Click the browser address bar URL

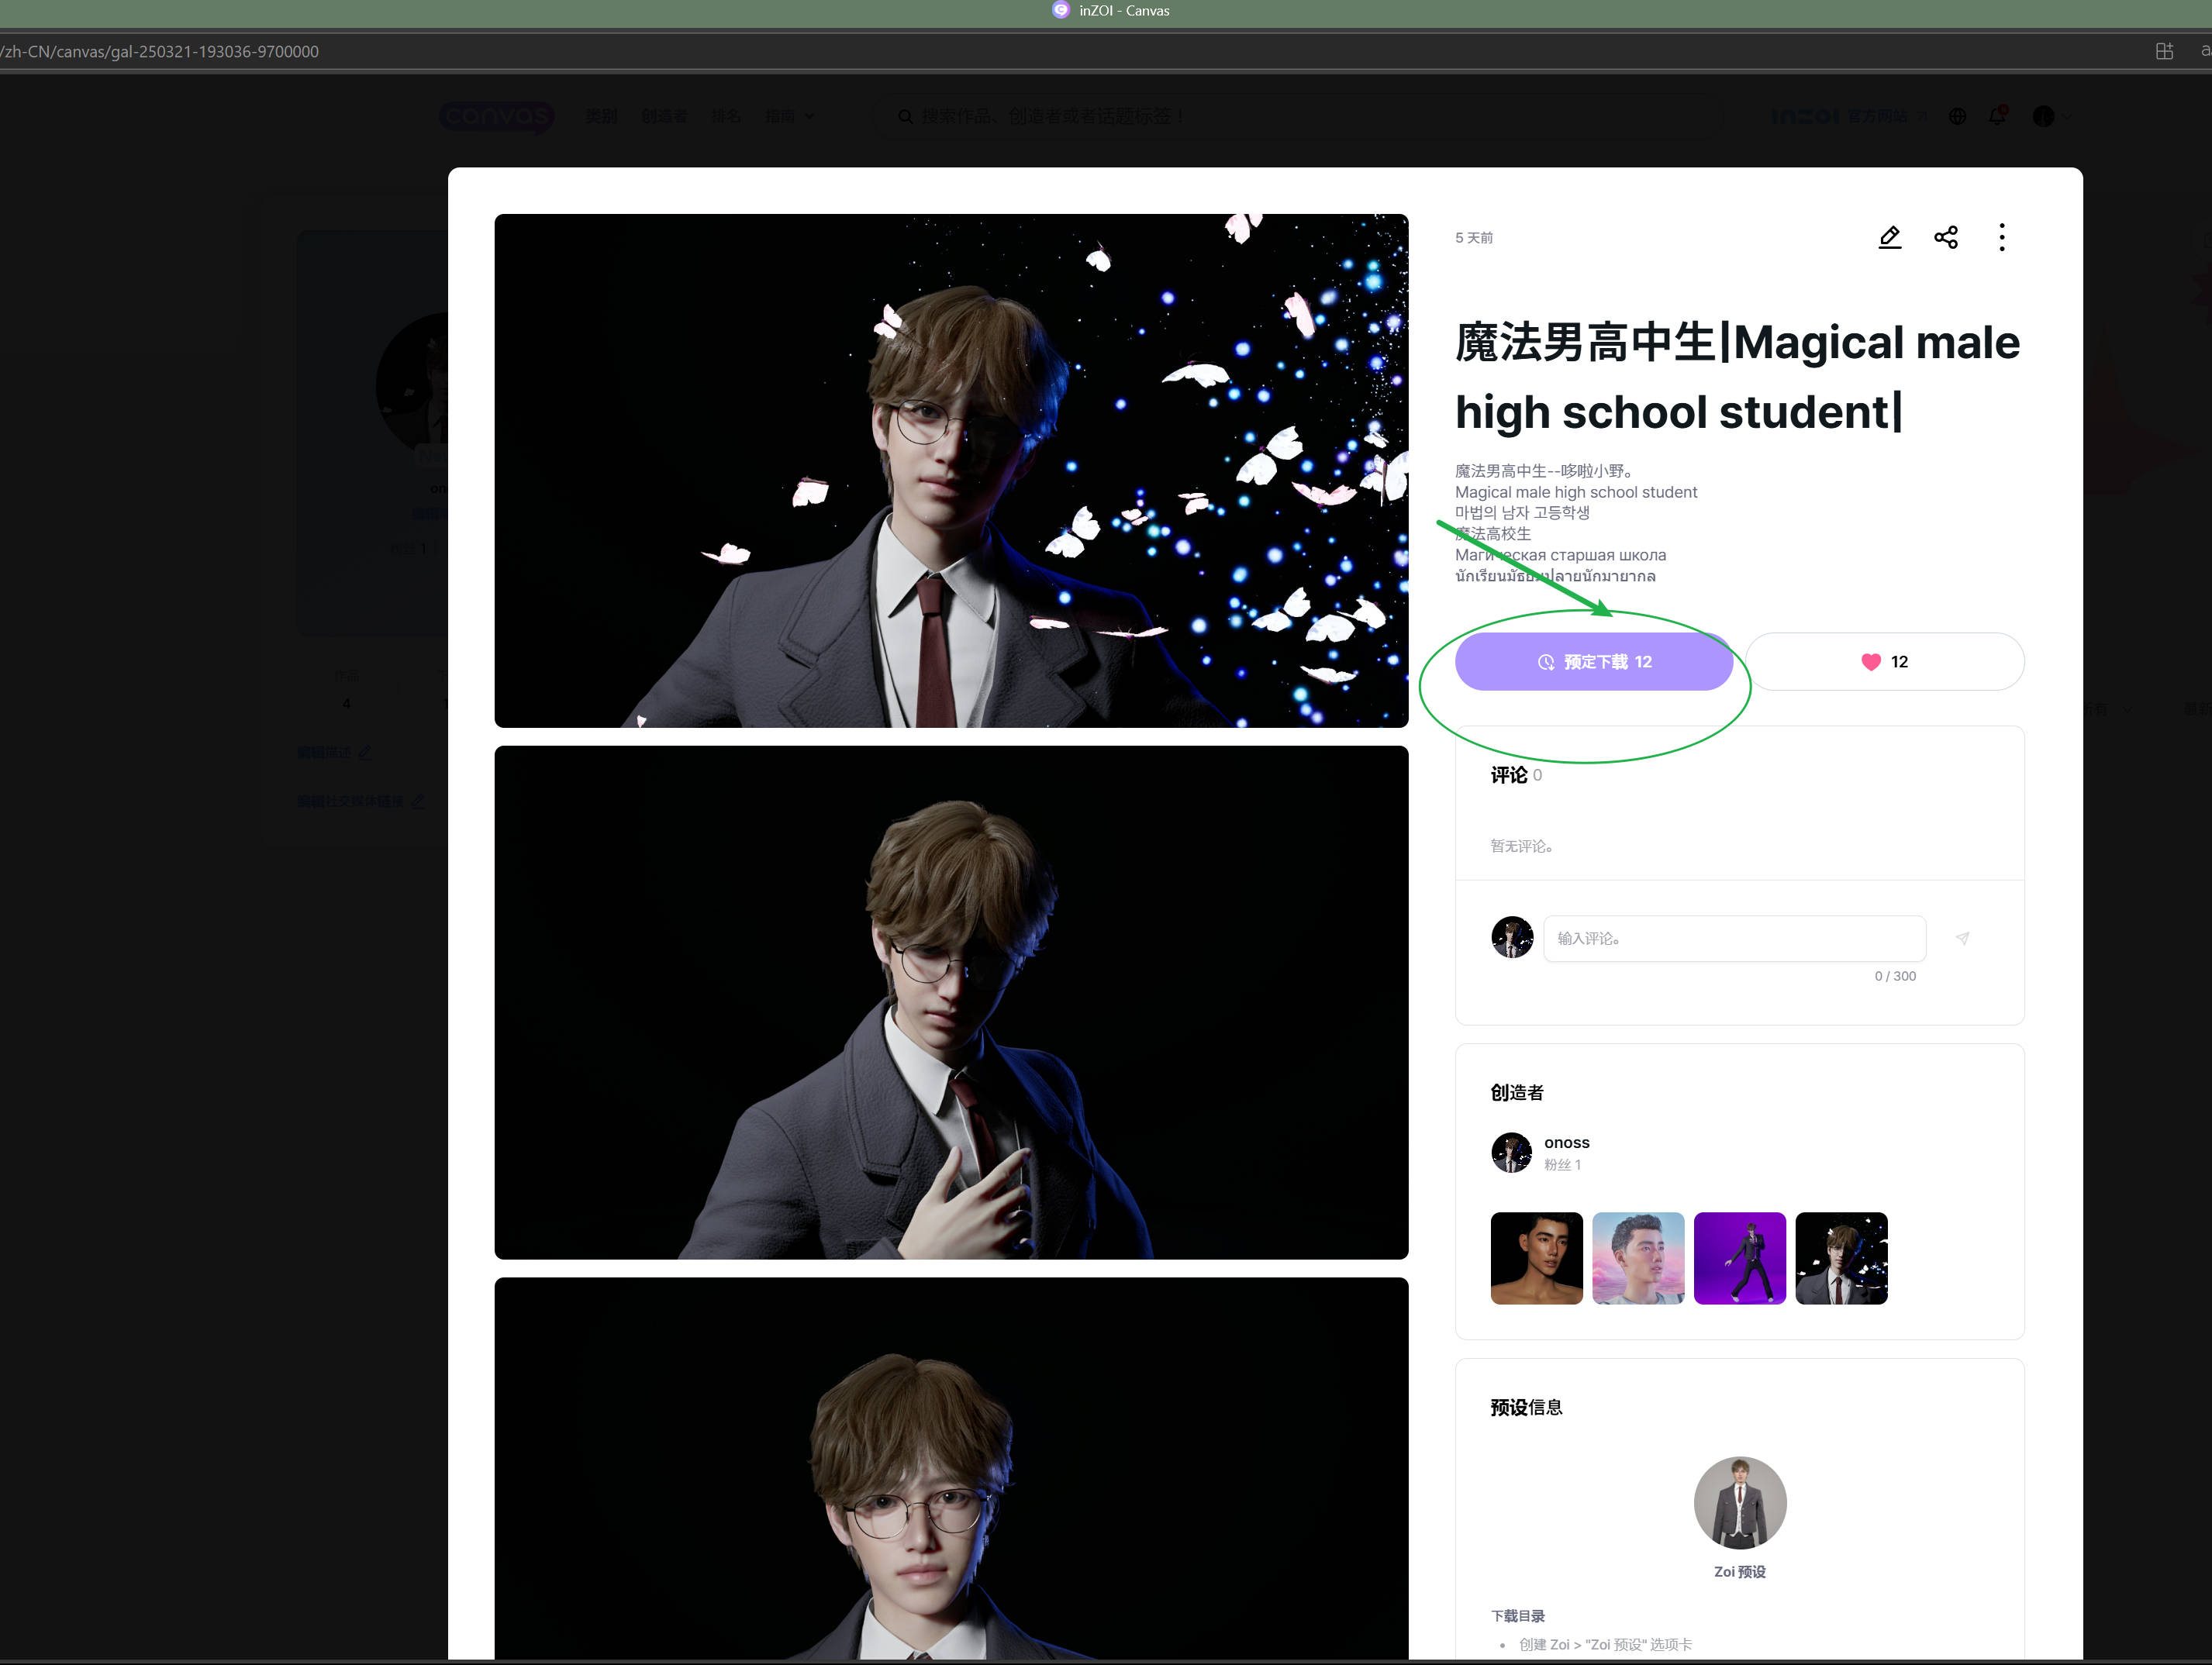point(160,51)
